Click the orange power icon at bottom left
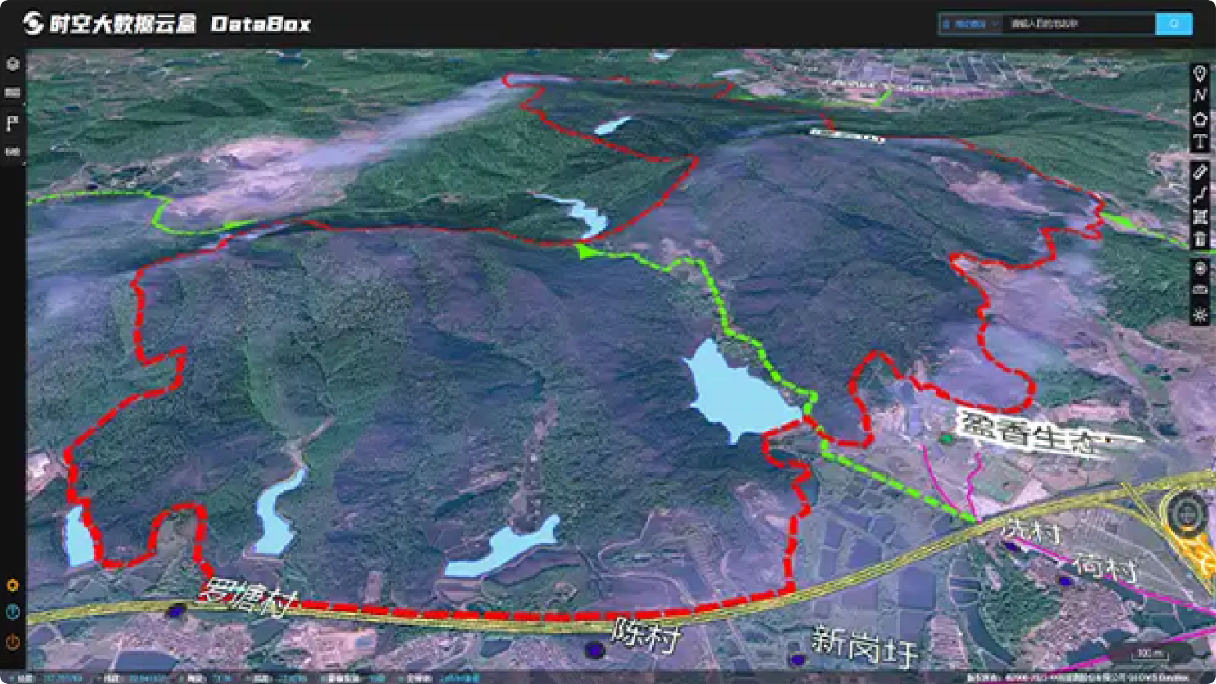Image resolution: width=1216 pixels, height=684 pixels. pyautogui.click(x=13, y=641)
